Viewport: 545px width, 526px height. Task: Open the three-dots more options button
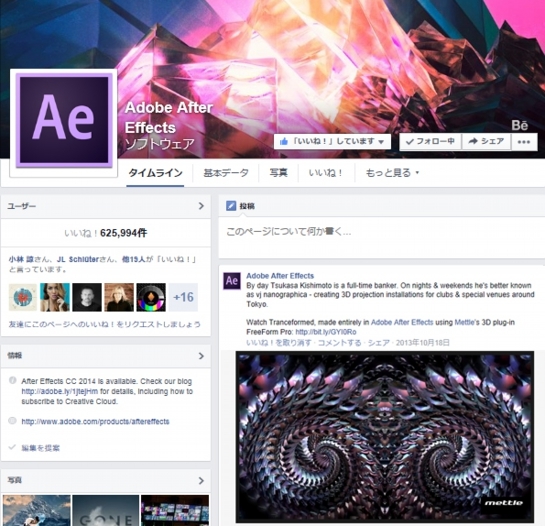point(524,142)
